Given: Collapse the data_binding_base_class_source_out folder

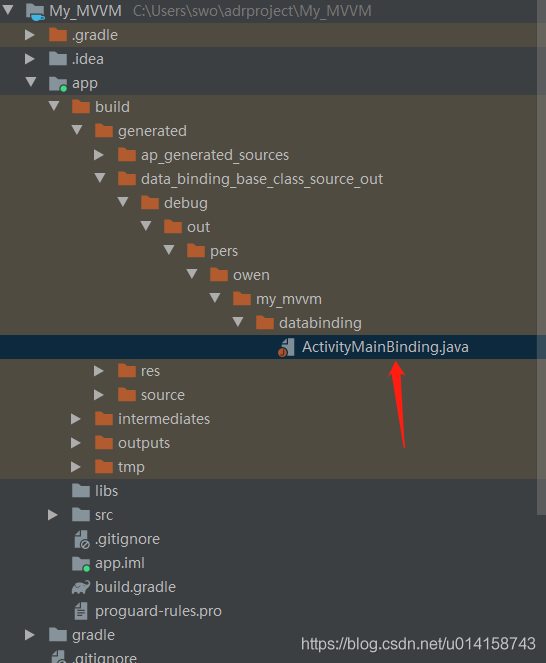Looking at the screenshot, I should [100, 178].
